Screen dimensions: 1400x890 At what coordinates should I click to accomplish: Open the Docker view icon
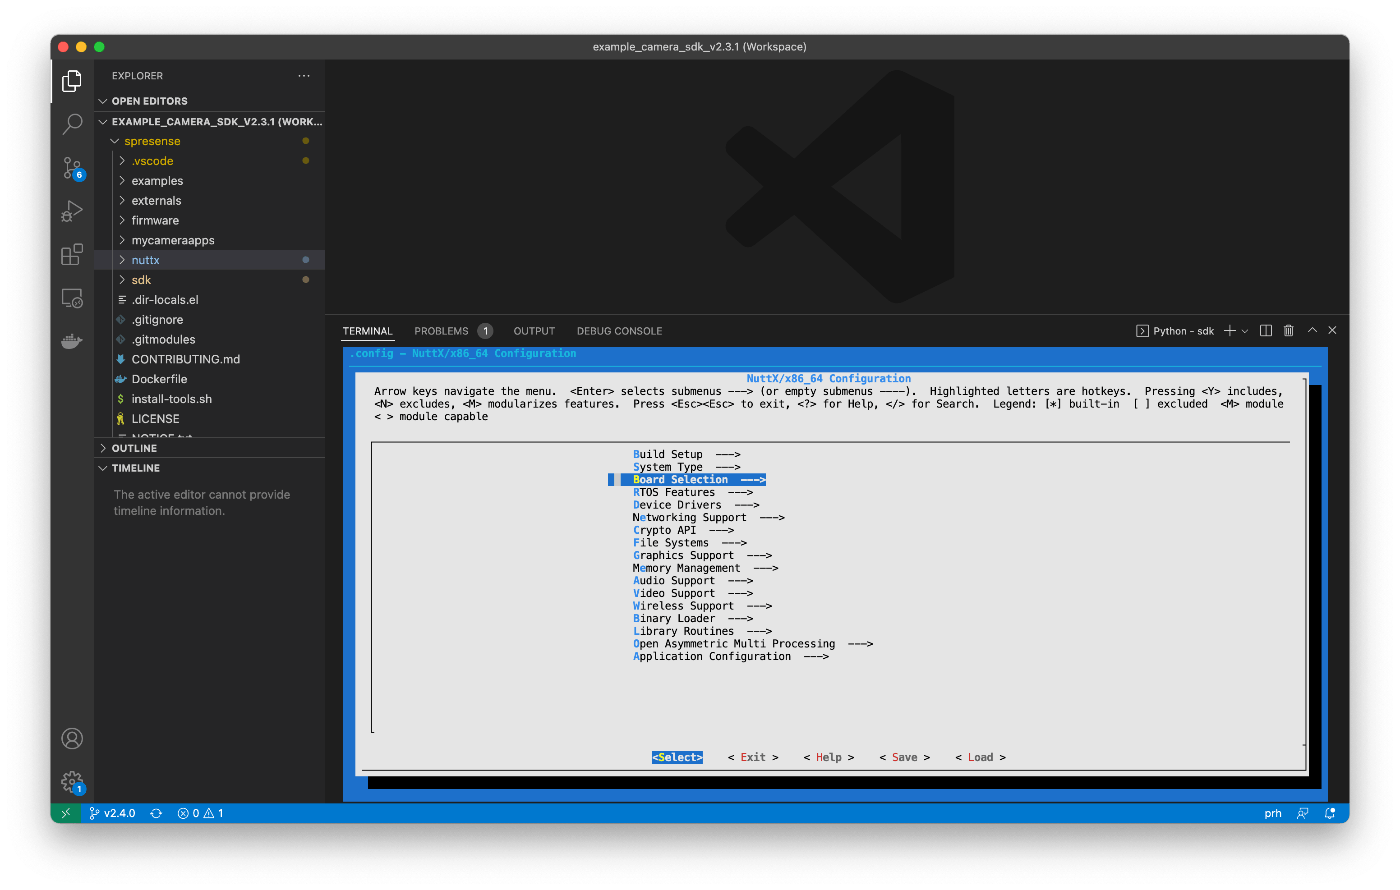[72, 341]
